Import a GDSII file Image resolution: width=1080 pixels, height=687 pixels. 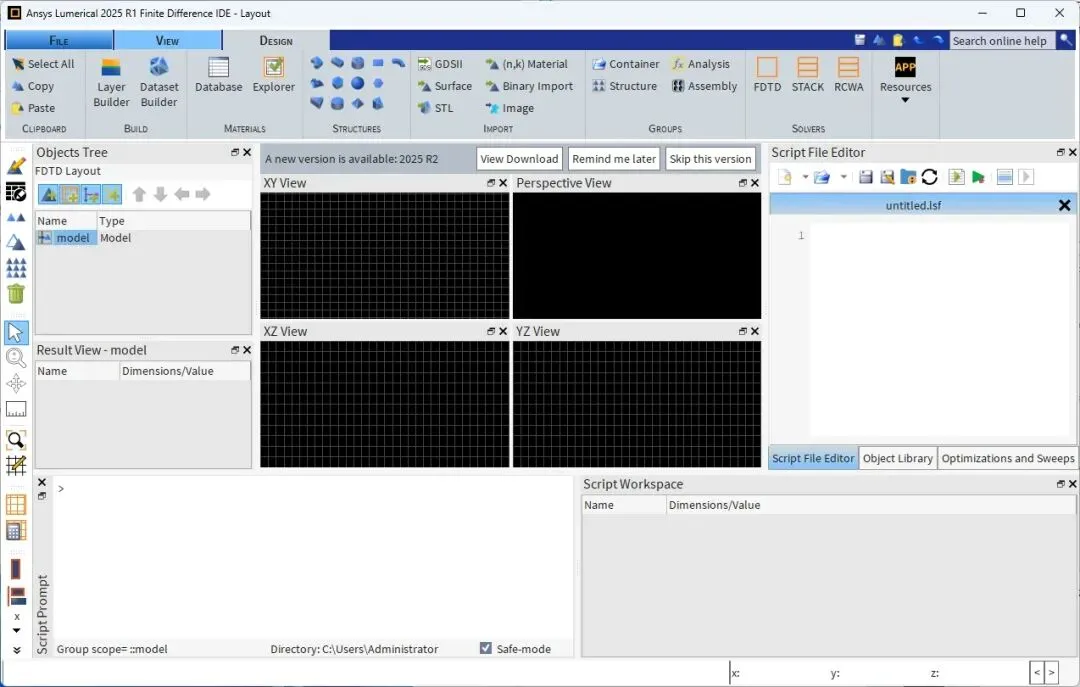tap(440, 64)
